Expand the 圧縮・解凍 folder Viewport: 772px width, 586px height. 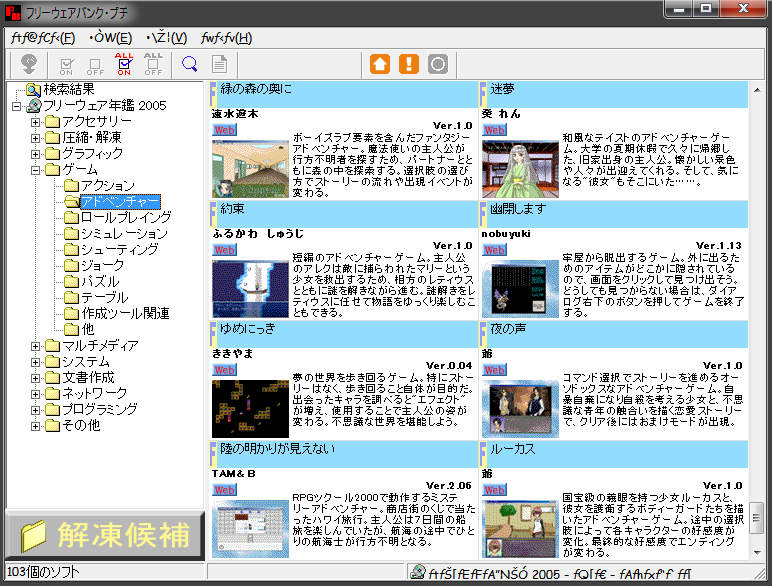35,138
